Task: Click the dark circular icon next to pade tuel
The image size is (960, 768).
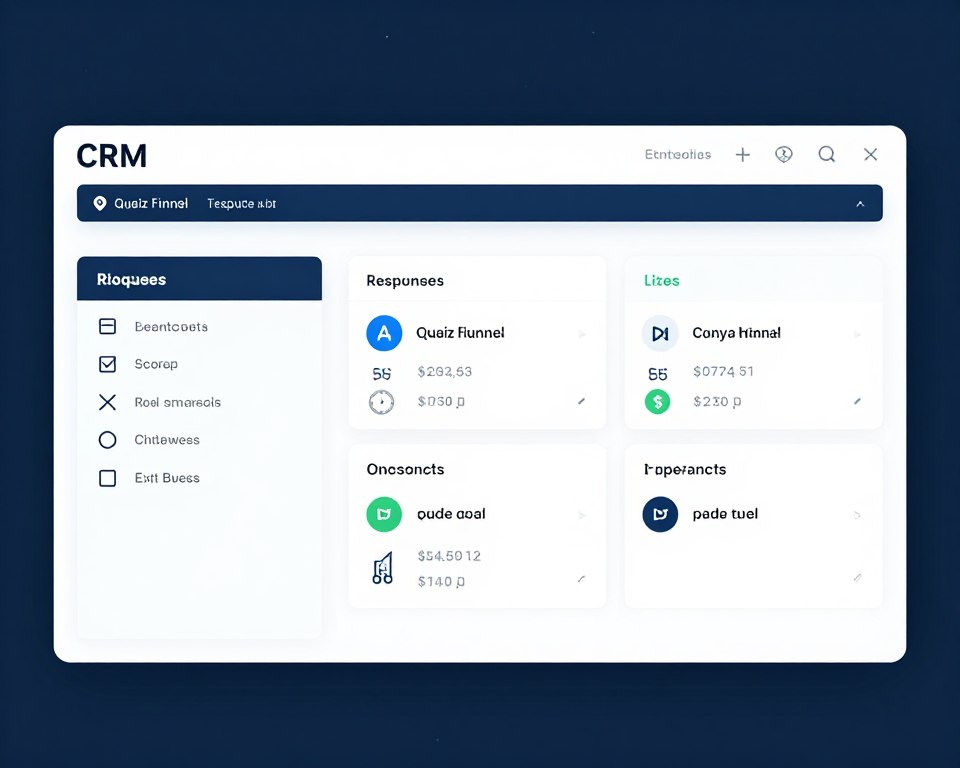Action: [x=659, y=514]
